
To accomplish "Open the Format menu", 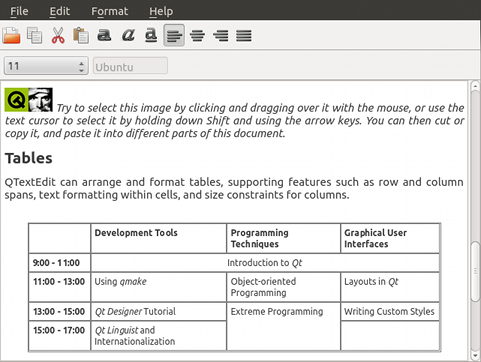I will (110, 11).
